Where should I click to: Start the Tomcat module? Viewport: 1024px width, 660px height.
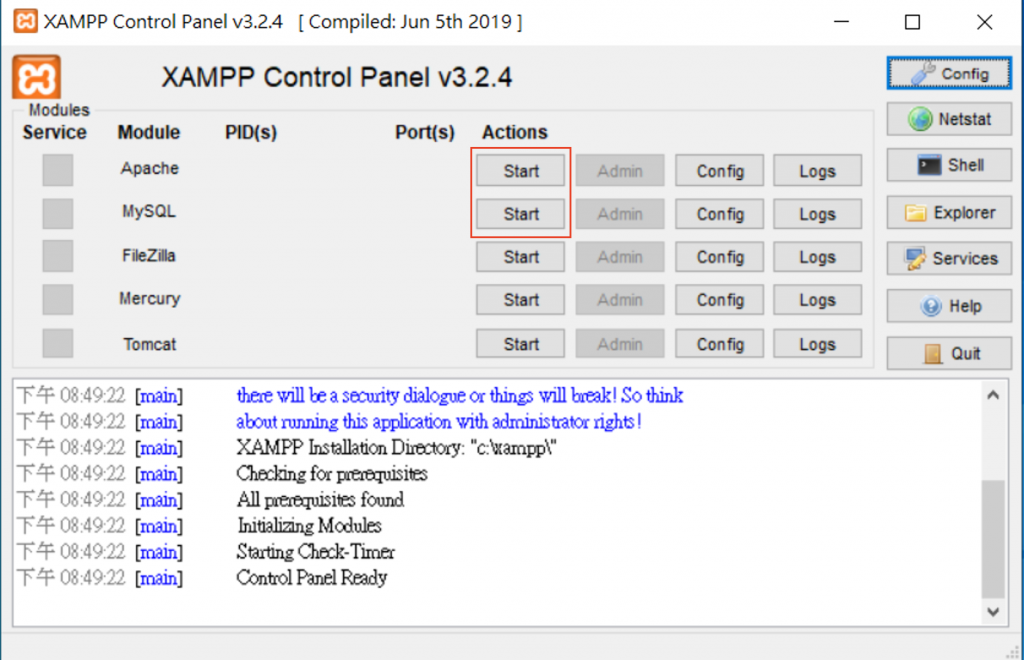click(520, 344)
